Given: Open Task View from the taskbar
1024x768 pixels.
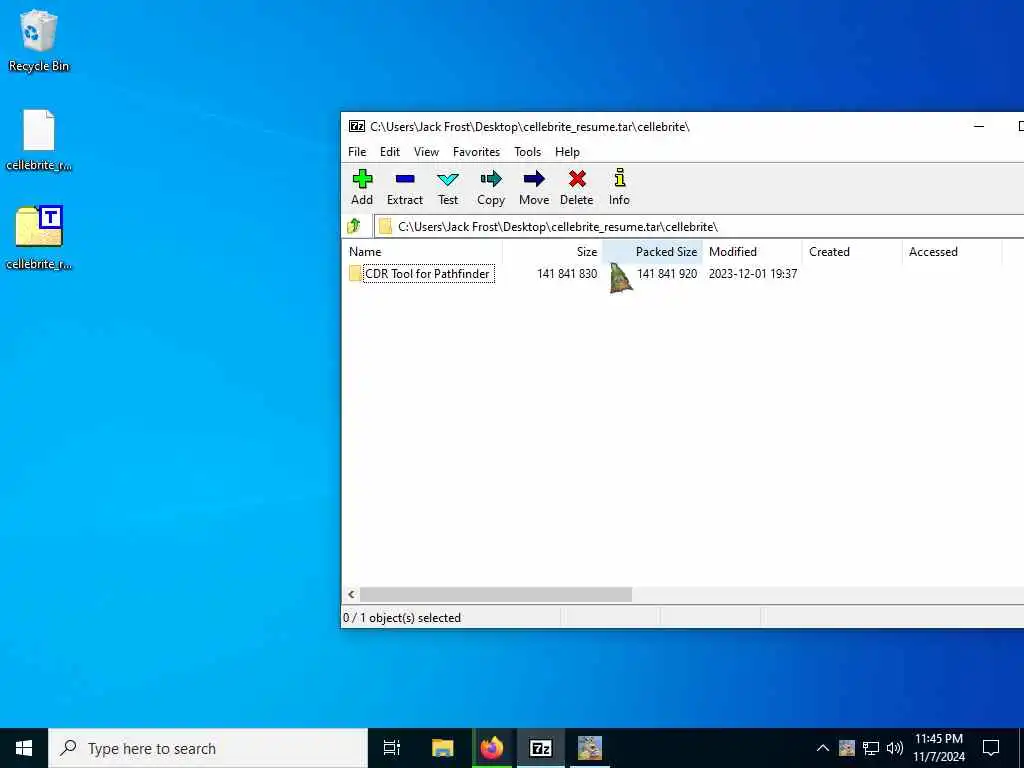Looking at the screenshot, I should pyautogui.click(x=391, y=748).
